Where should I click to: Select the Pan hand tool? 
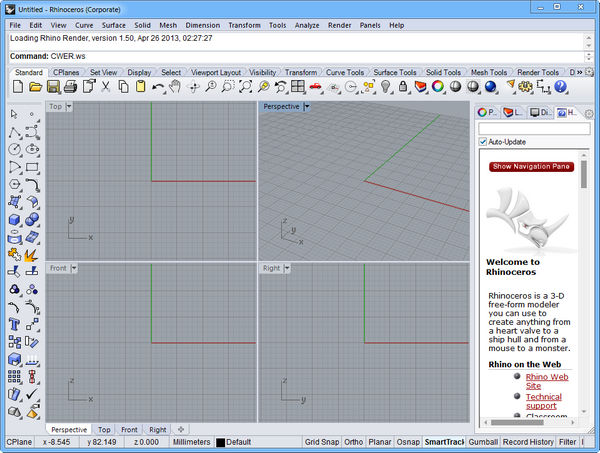[x=175, y=88]
